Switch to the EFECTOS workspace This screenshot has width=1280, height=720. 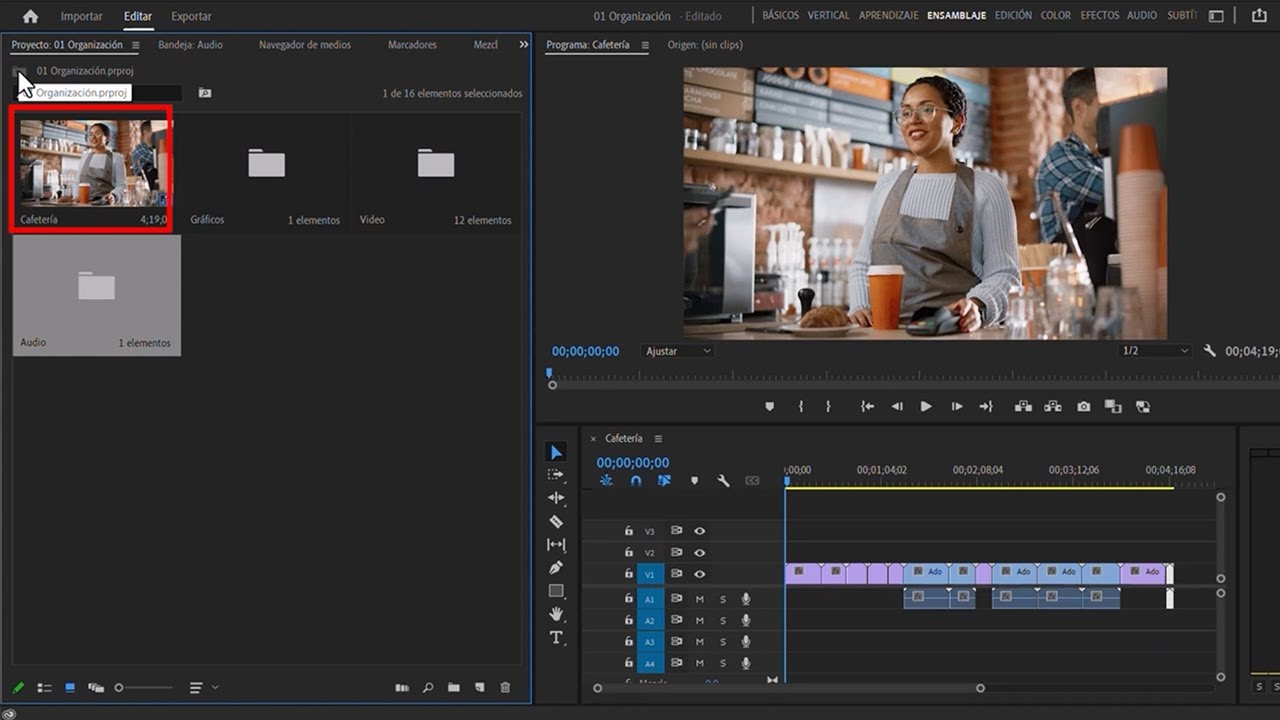pos(1099,16)
